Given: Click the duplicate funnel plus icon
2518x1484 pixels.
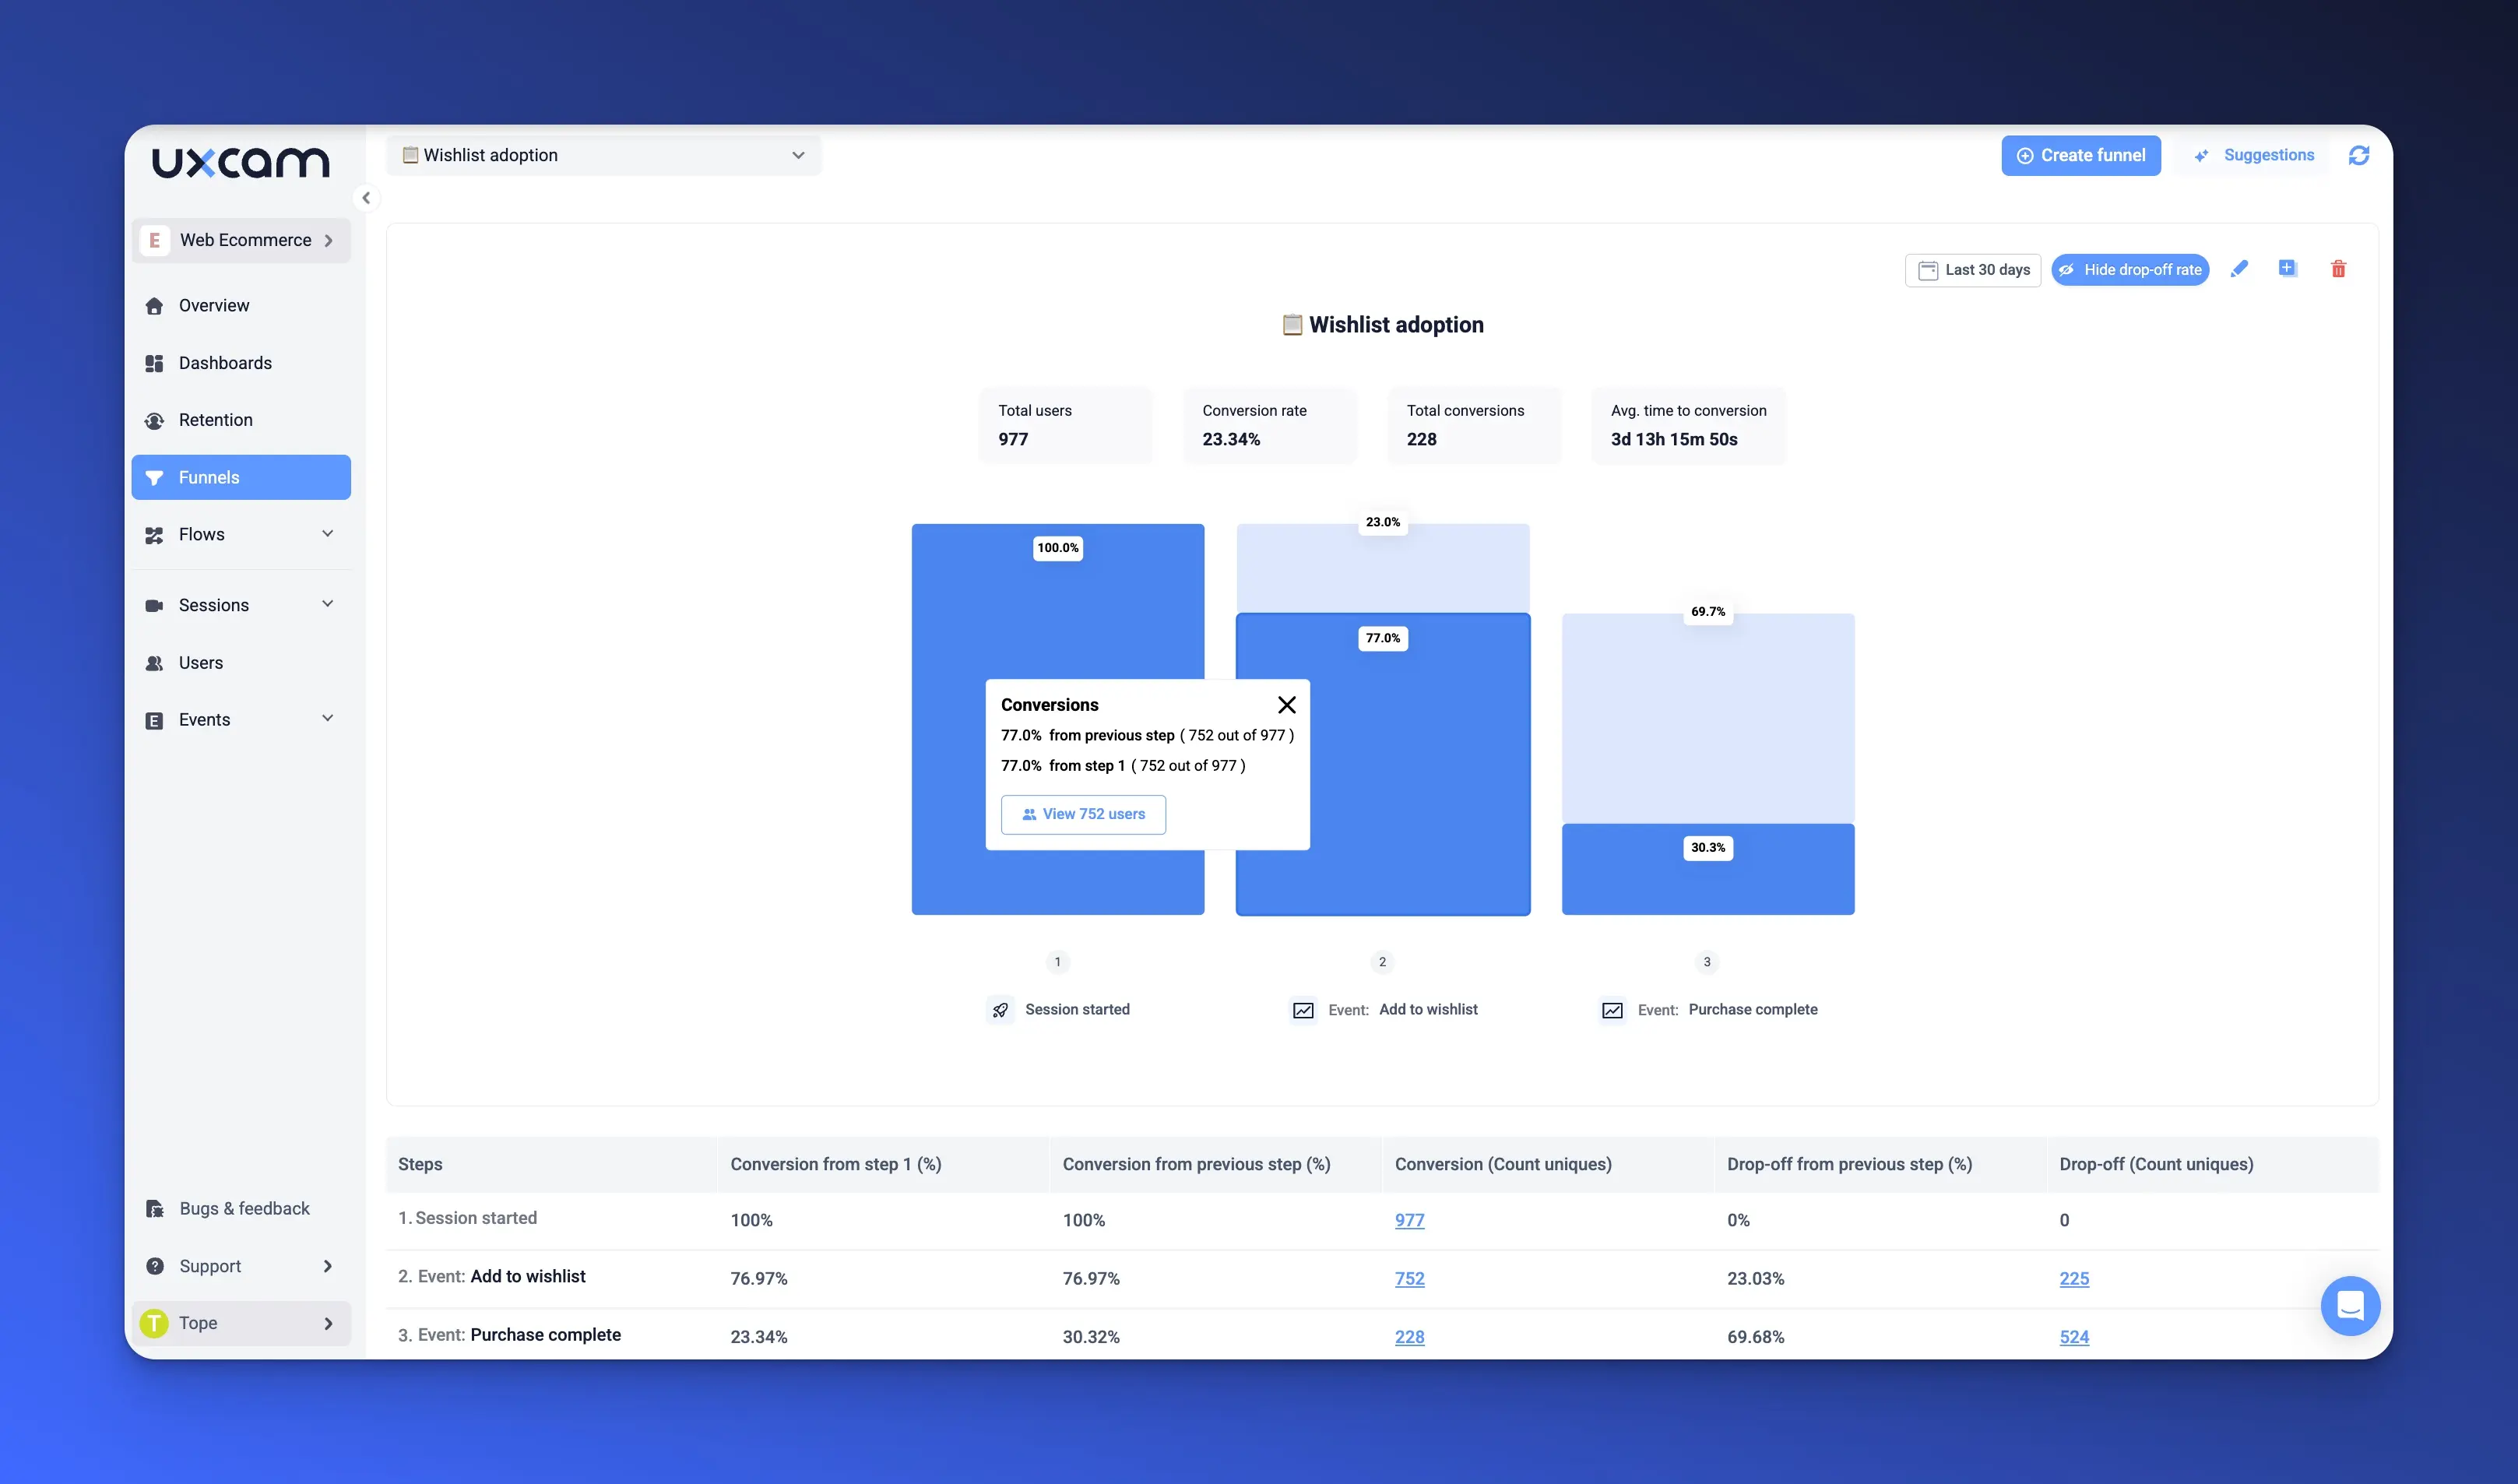Looking at the screenshot, I should (x=2287, y=268).
